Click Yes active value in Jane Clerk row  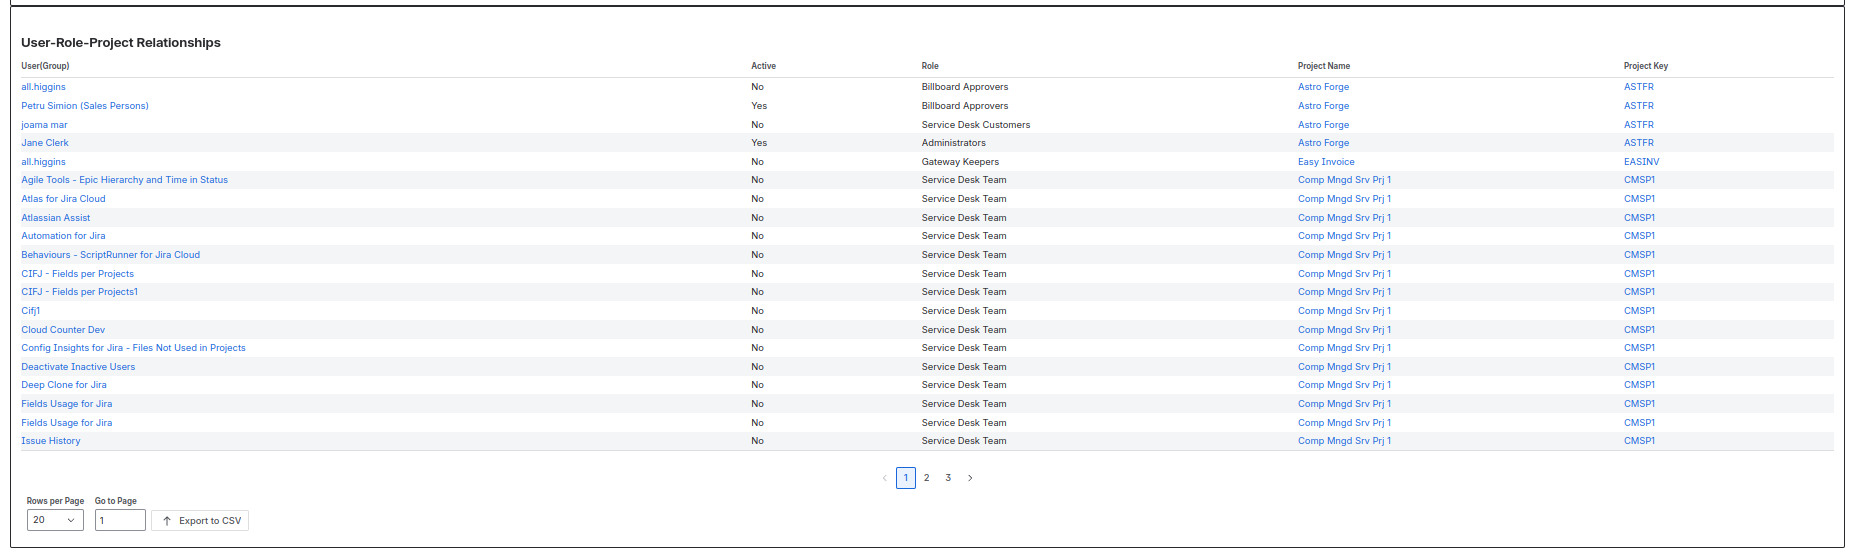click(759, 143)
